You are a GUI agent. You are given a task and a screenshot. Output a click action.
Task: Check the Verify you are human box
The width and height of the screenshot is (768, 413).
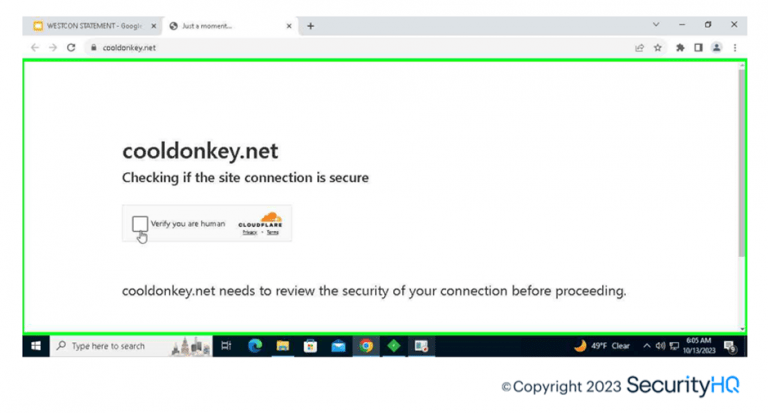tap(140, 224)
